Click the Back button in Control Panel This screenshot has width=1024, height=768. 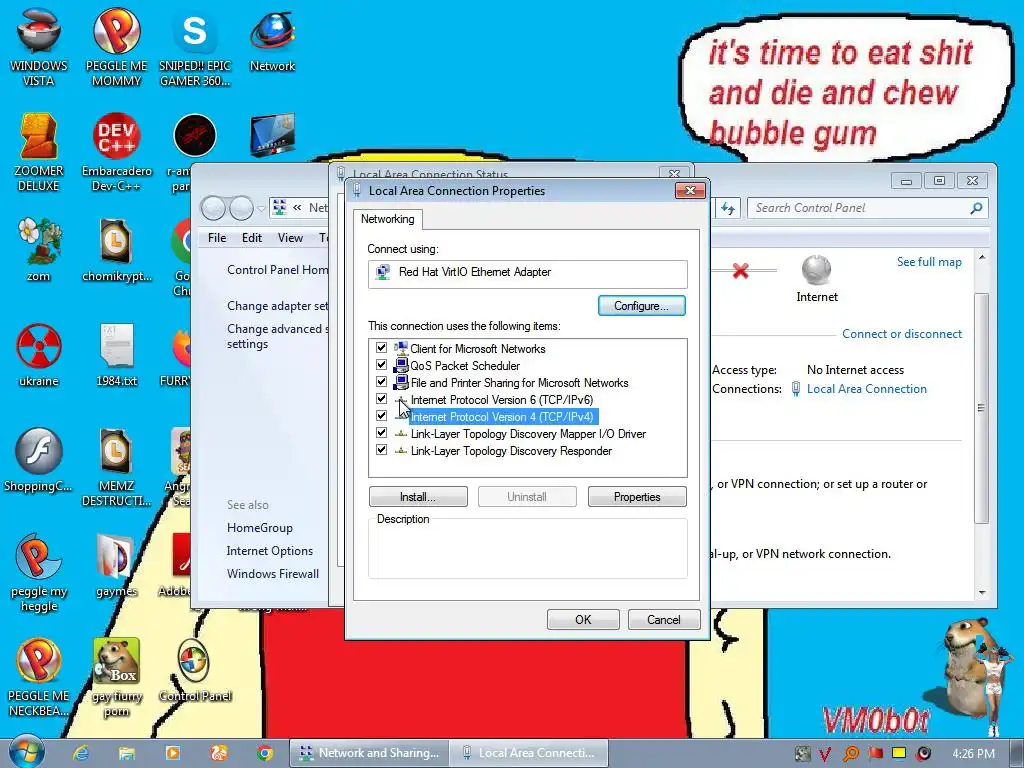pos(213,208)
